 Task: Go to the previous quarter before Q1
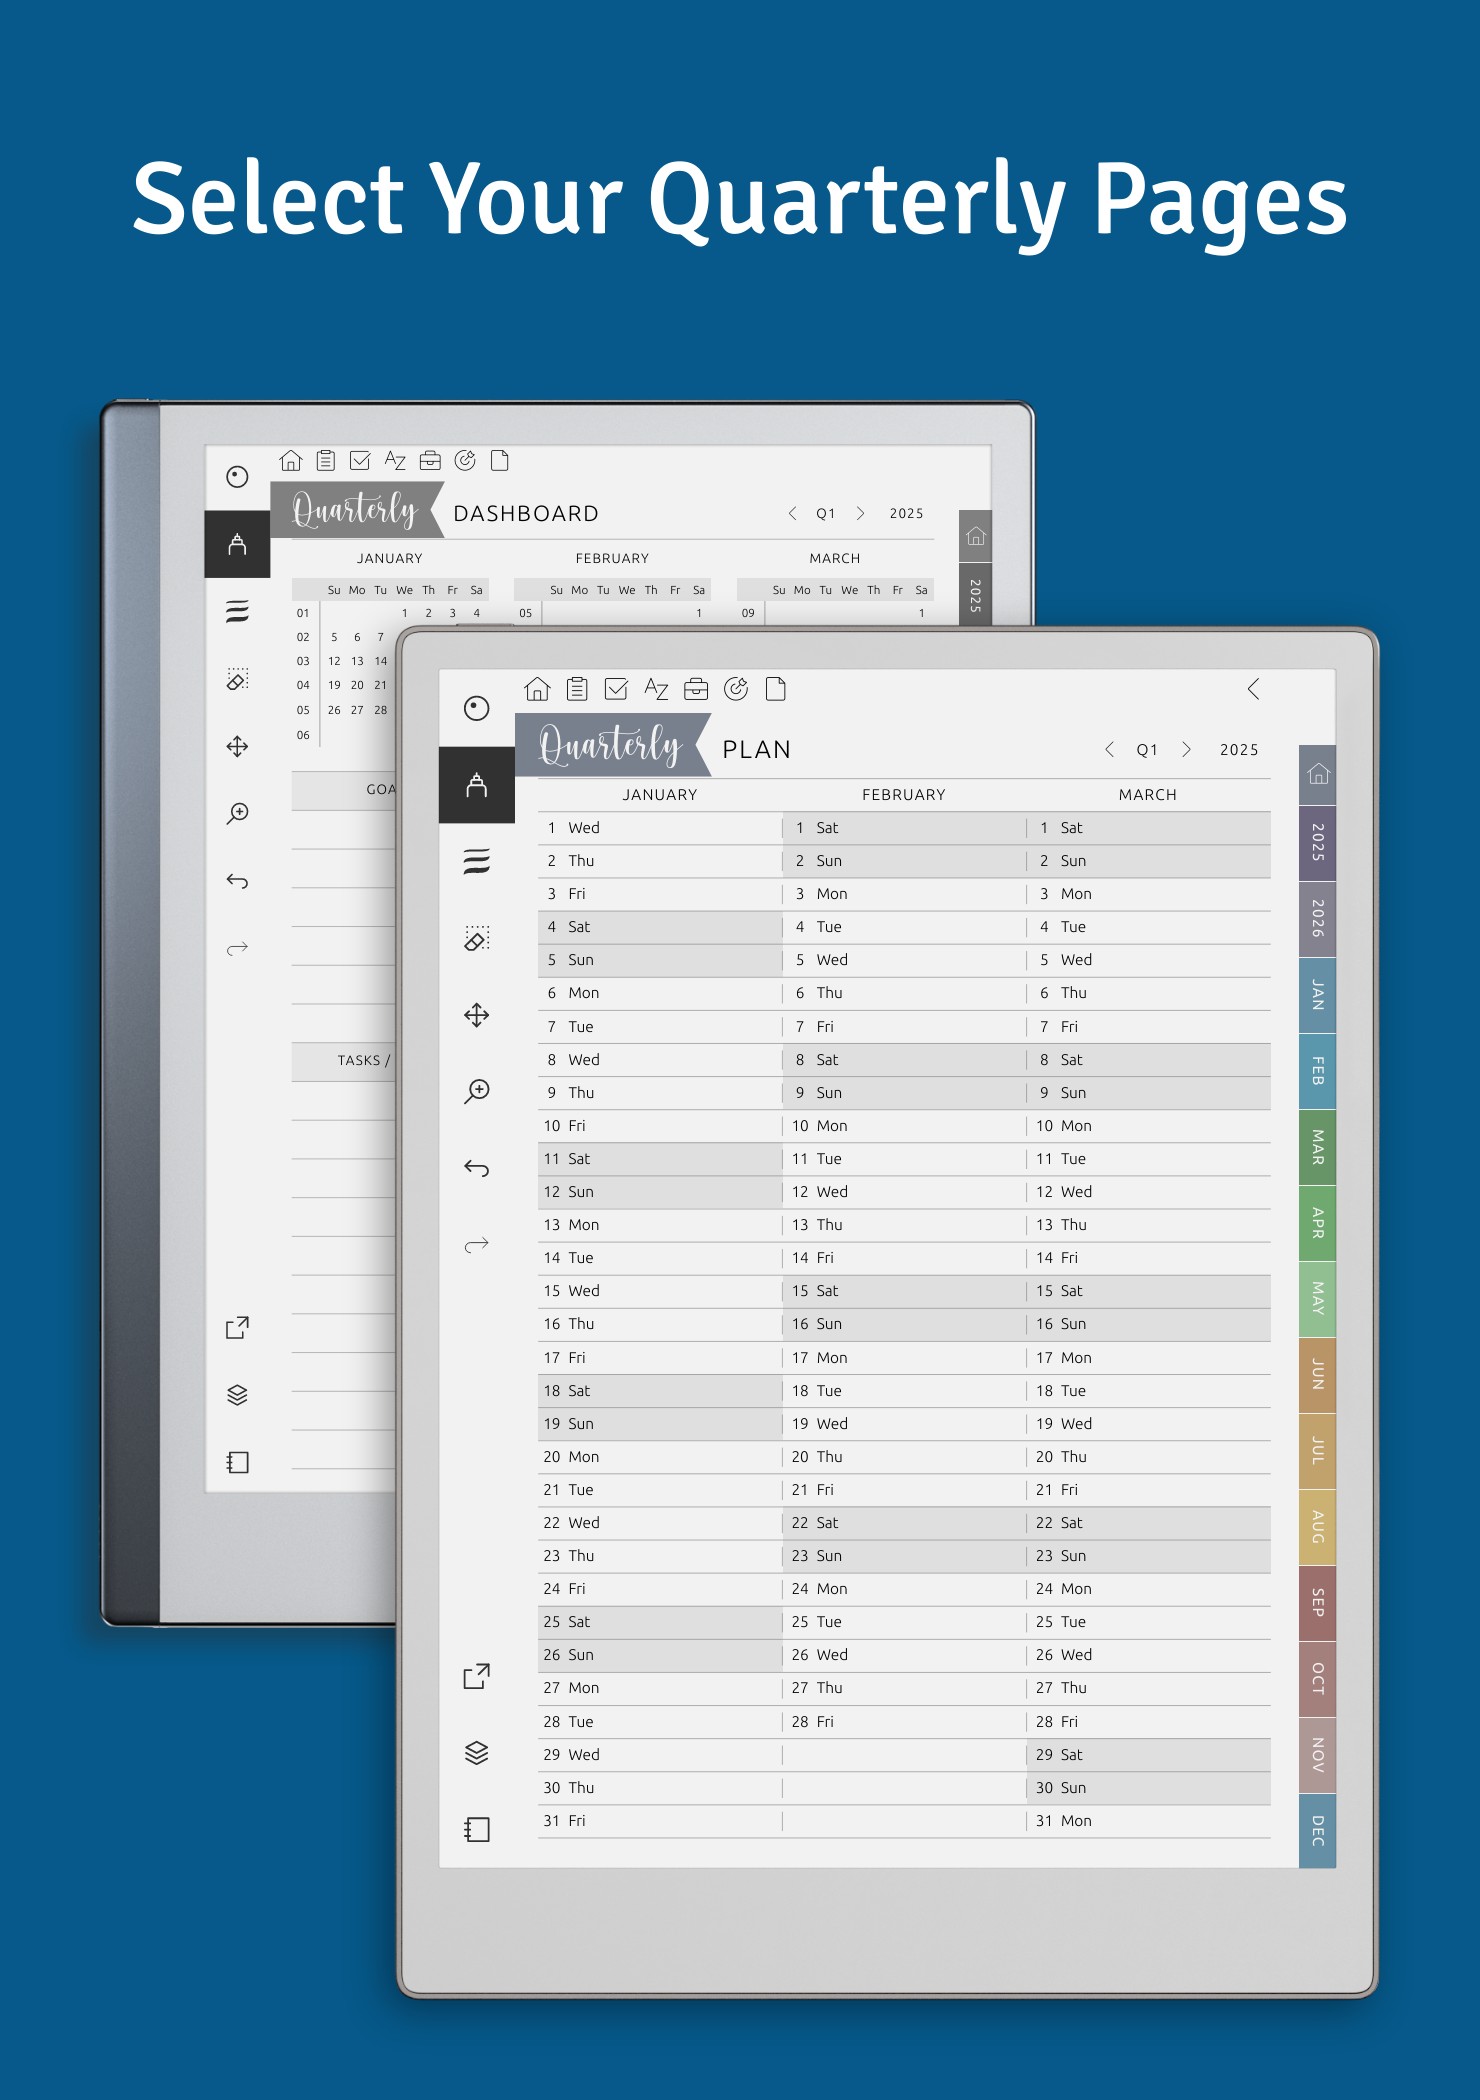[x=1109, y=750]
